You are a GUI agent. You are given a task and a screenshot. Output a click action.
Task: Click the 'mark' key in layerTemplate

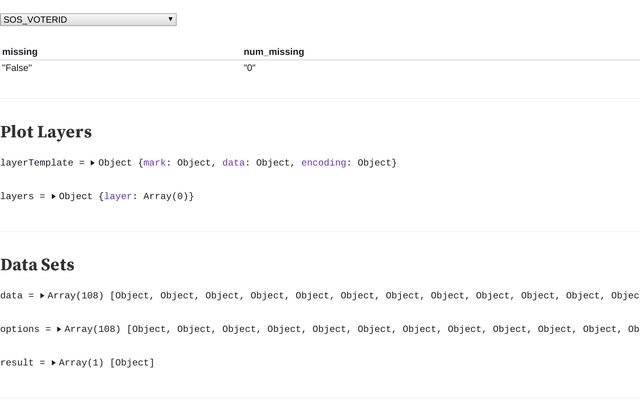point(156,163)
